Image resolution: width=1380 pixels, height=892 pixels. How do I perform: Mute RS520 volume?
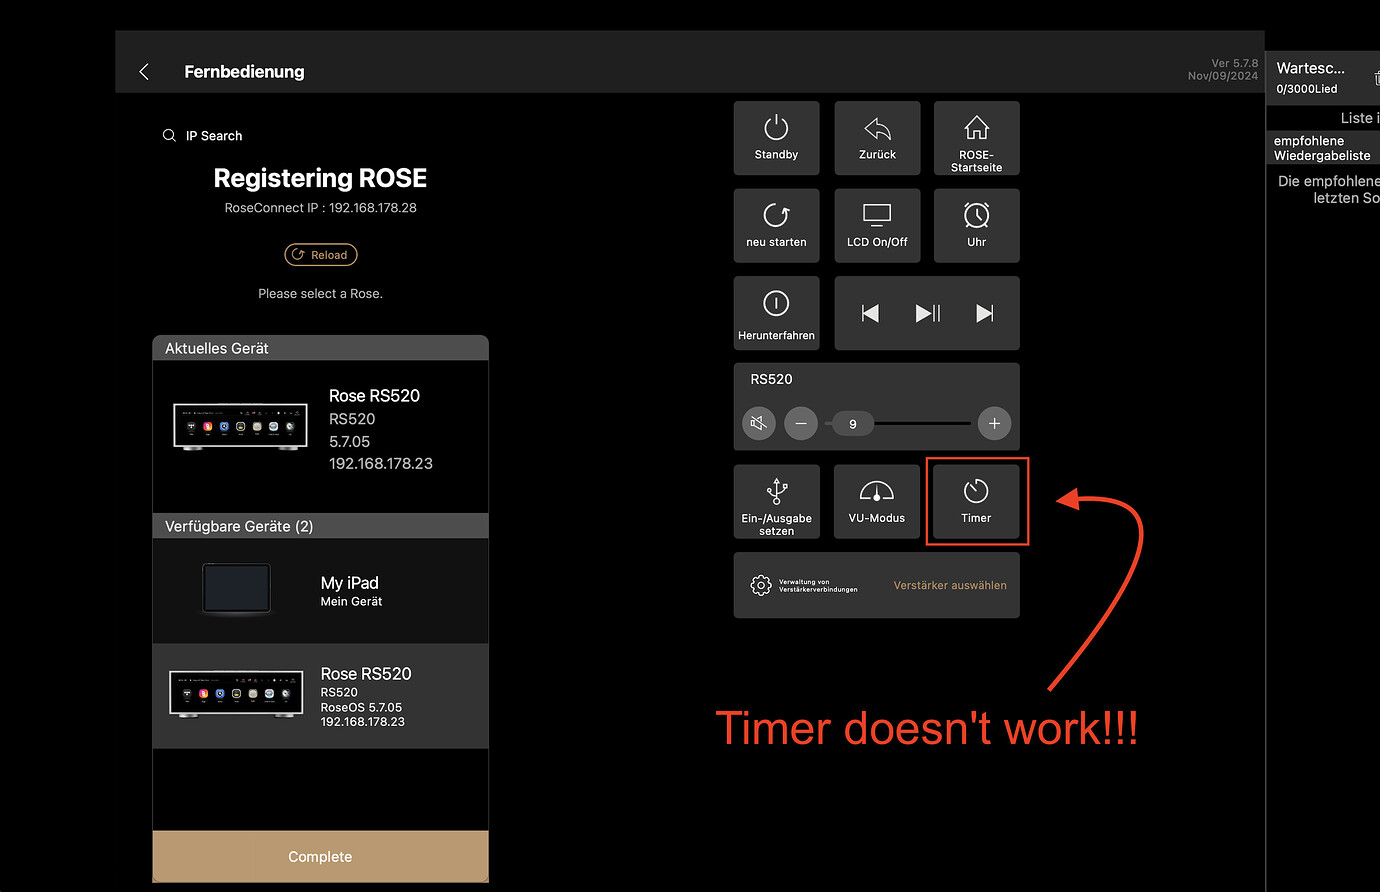759,424
